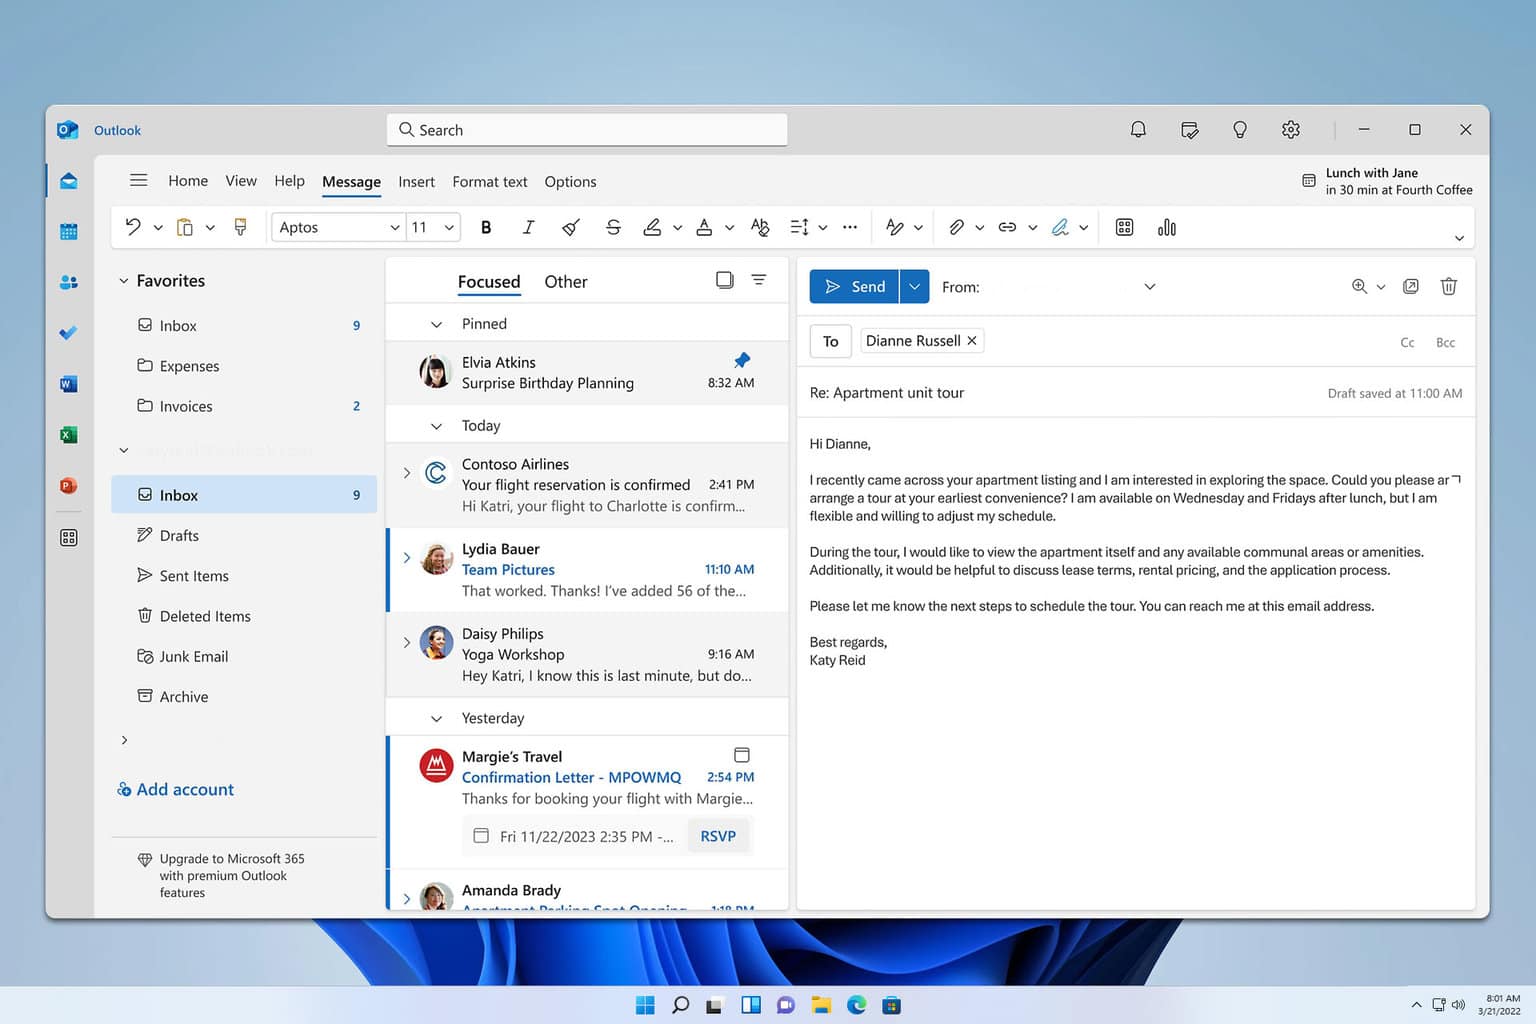1536x1024 pixels.
Task: Toggle italic formatting
Action: coord(528,227)
